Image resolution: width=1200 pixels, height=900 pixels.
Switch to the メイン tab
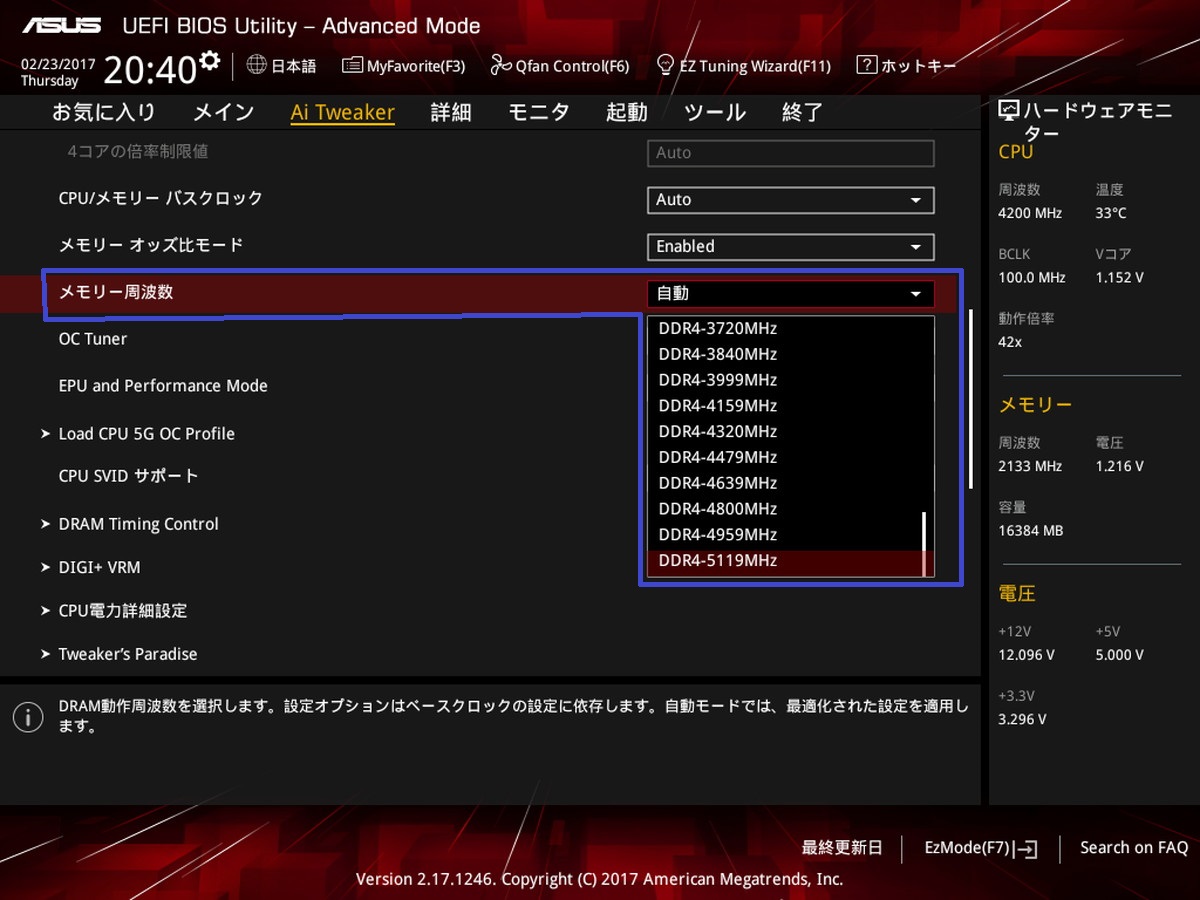coord(223,112)
